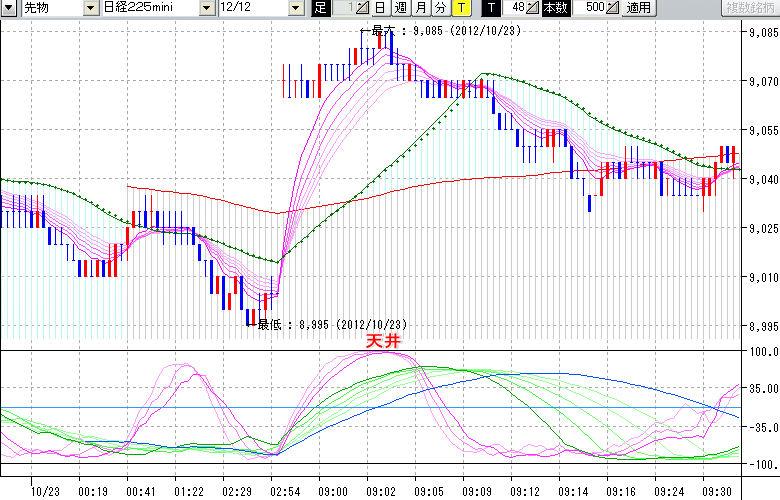Image resolution: width=780 pixels, height=500 pixels.
Task: Click the 最低 8,995 low price annotation
Action: [x=328, y=324]
